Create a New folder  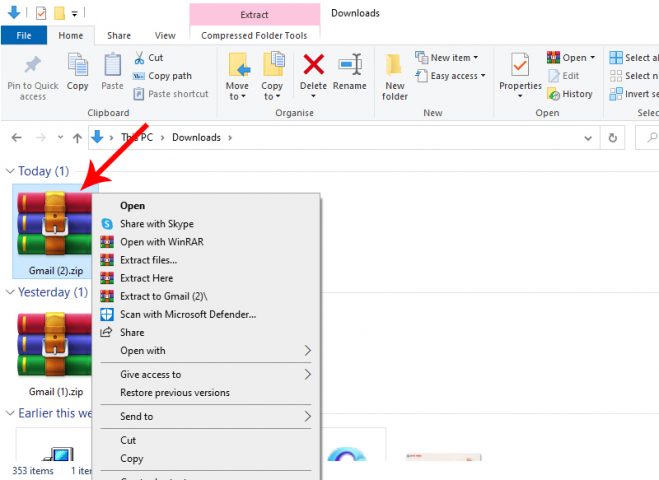(395, 77)
